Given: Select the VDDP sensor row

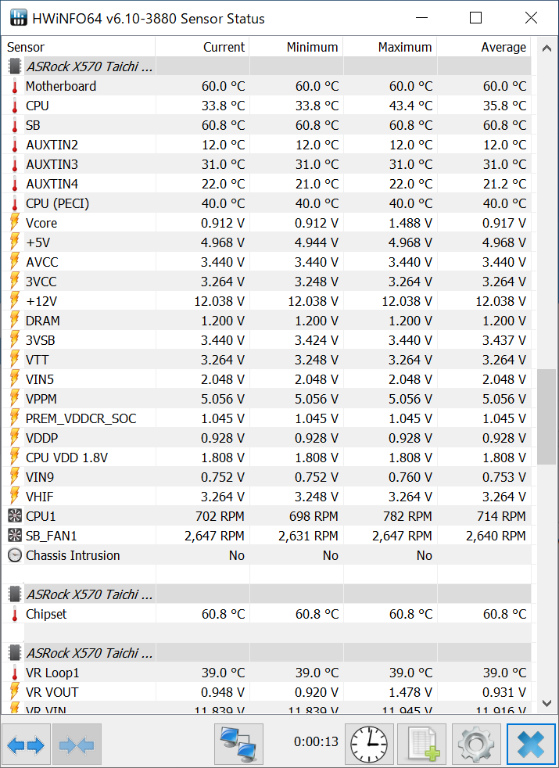Looking at the screenshot, I should 267,438.
